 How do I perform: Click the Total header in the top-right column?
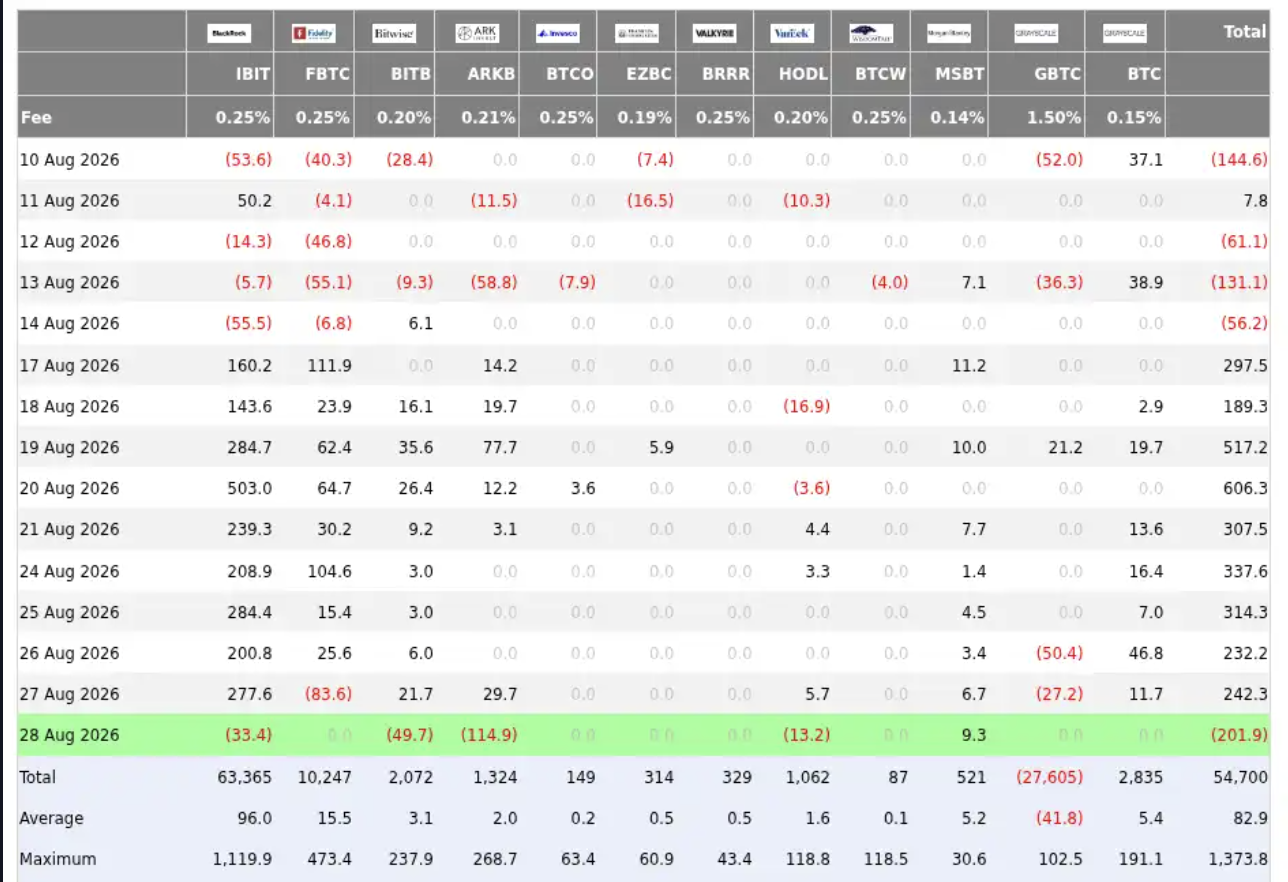(x=1245, y=32)
